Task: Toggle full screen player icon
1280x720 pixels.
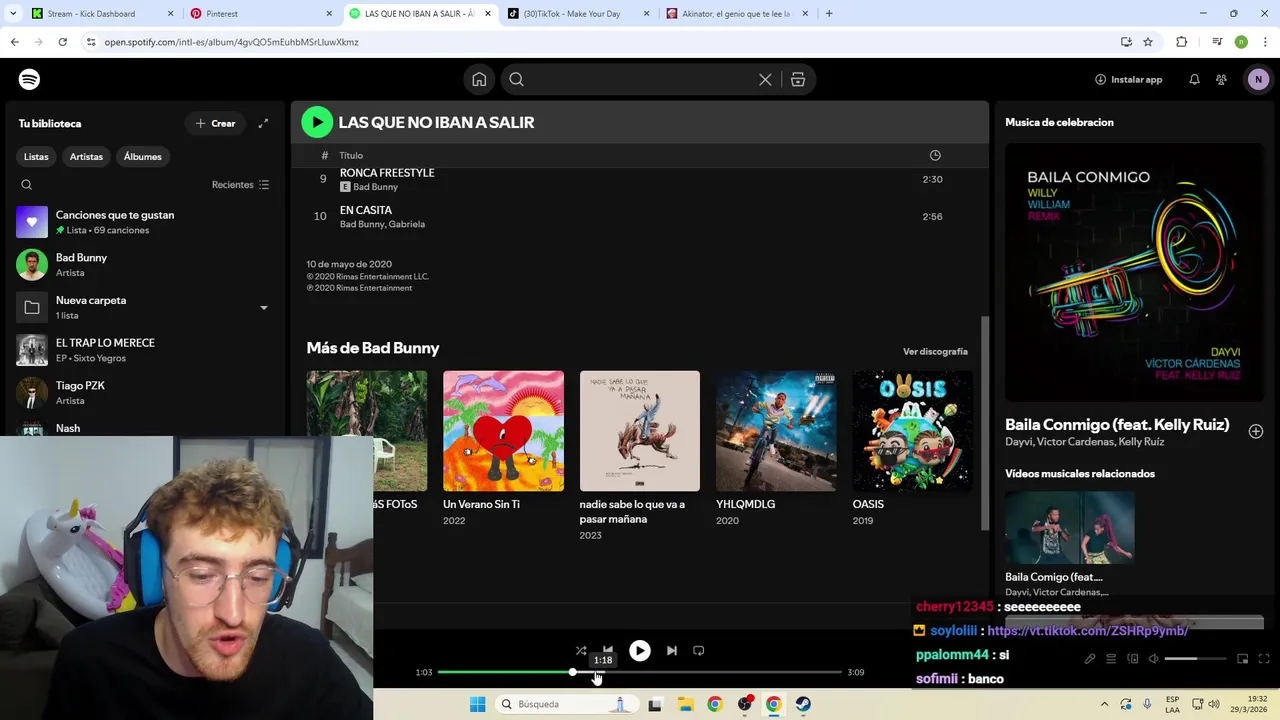Action: [x=1264, y=659]
